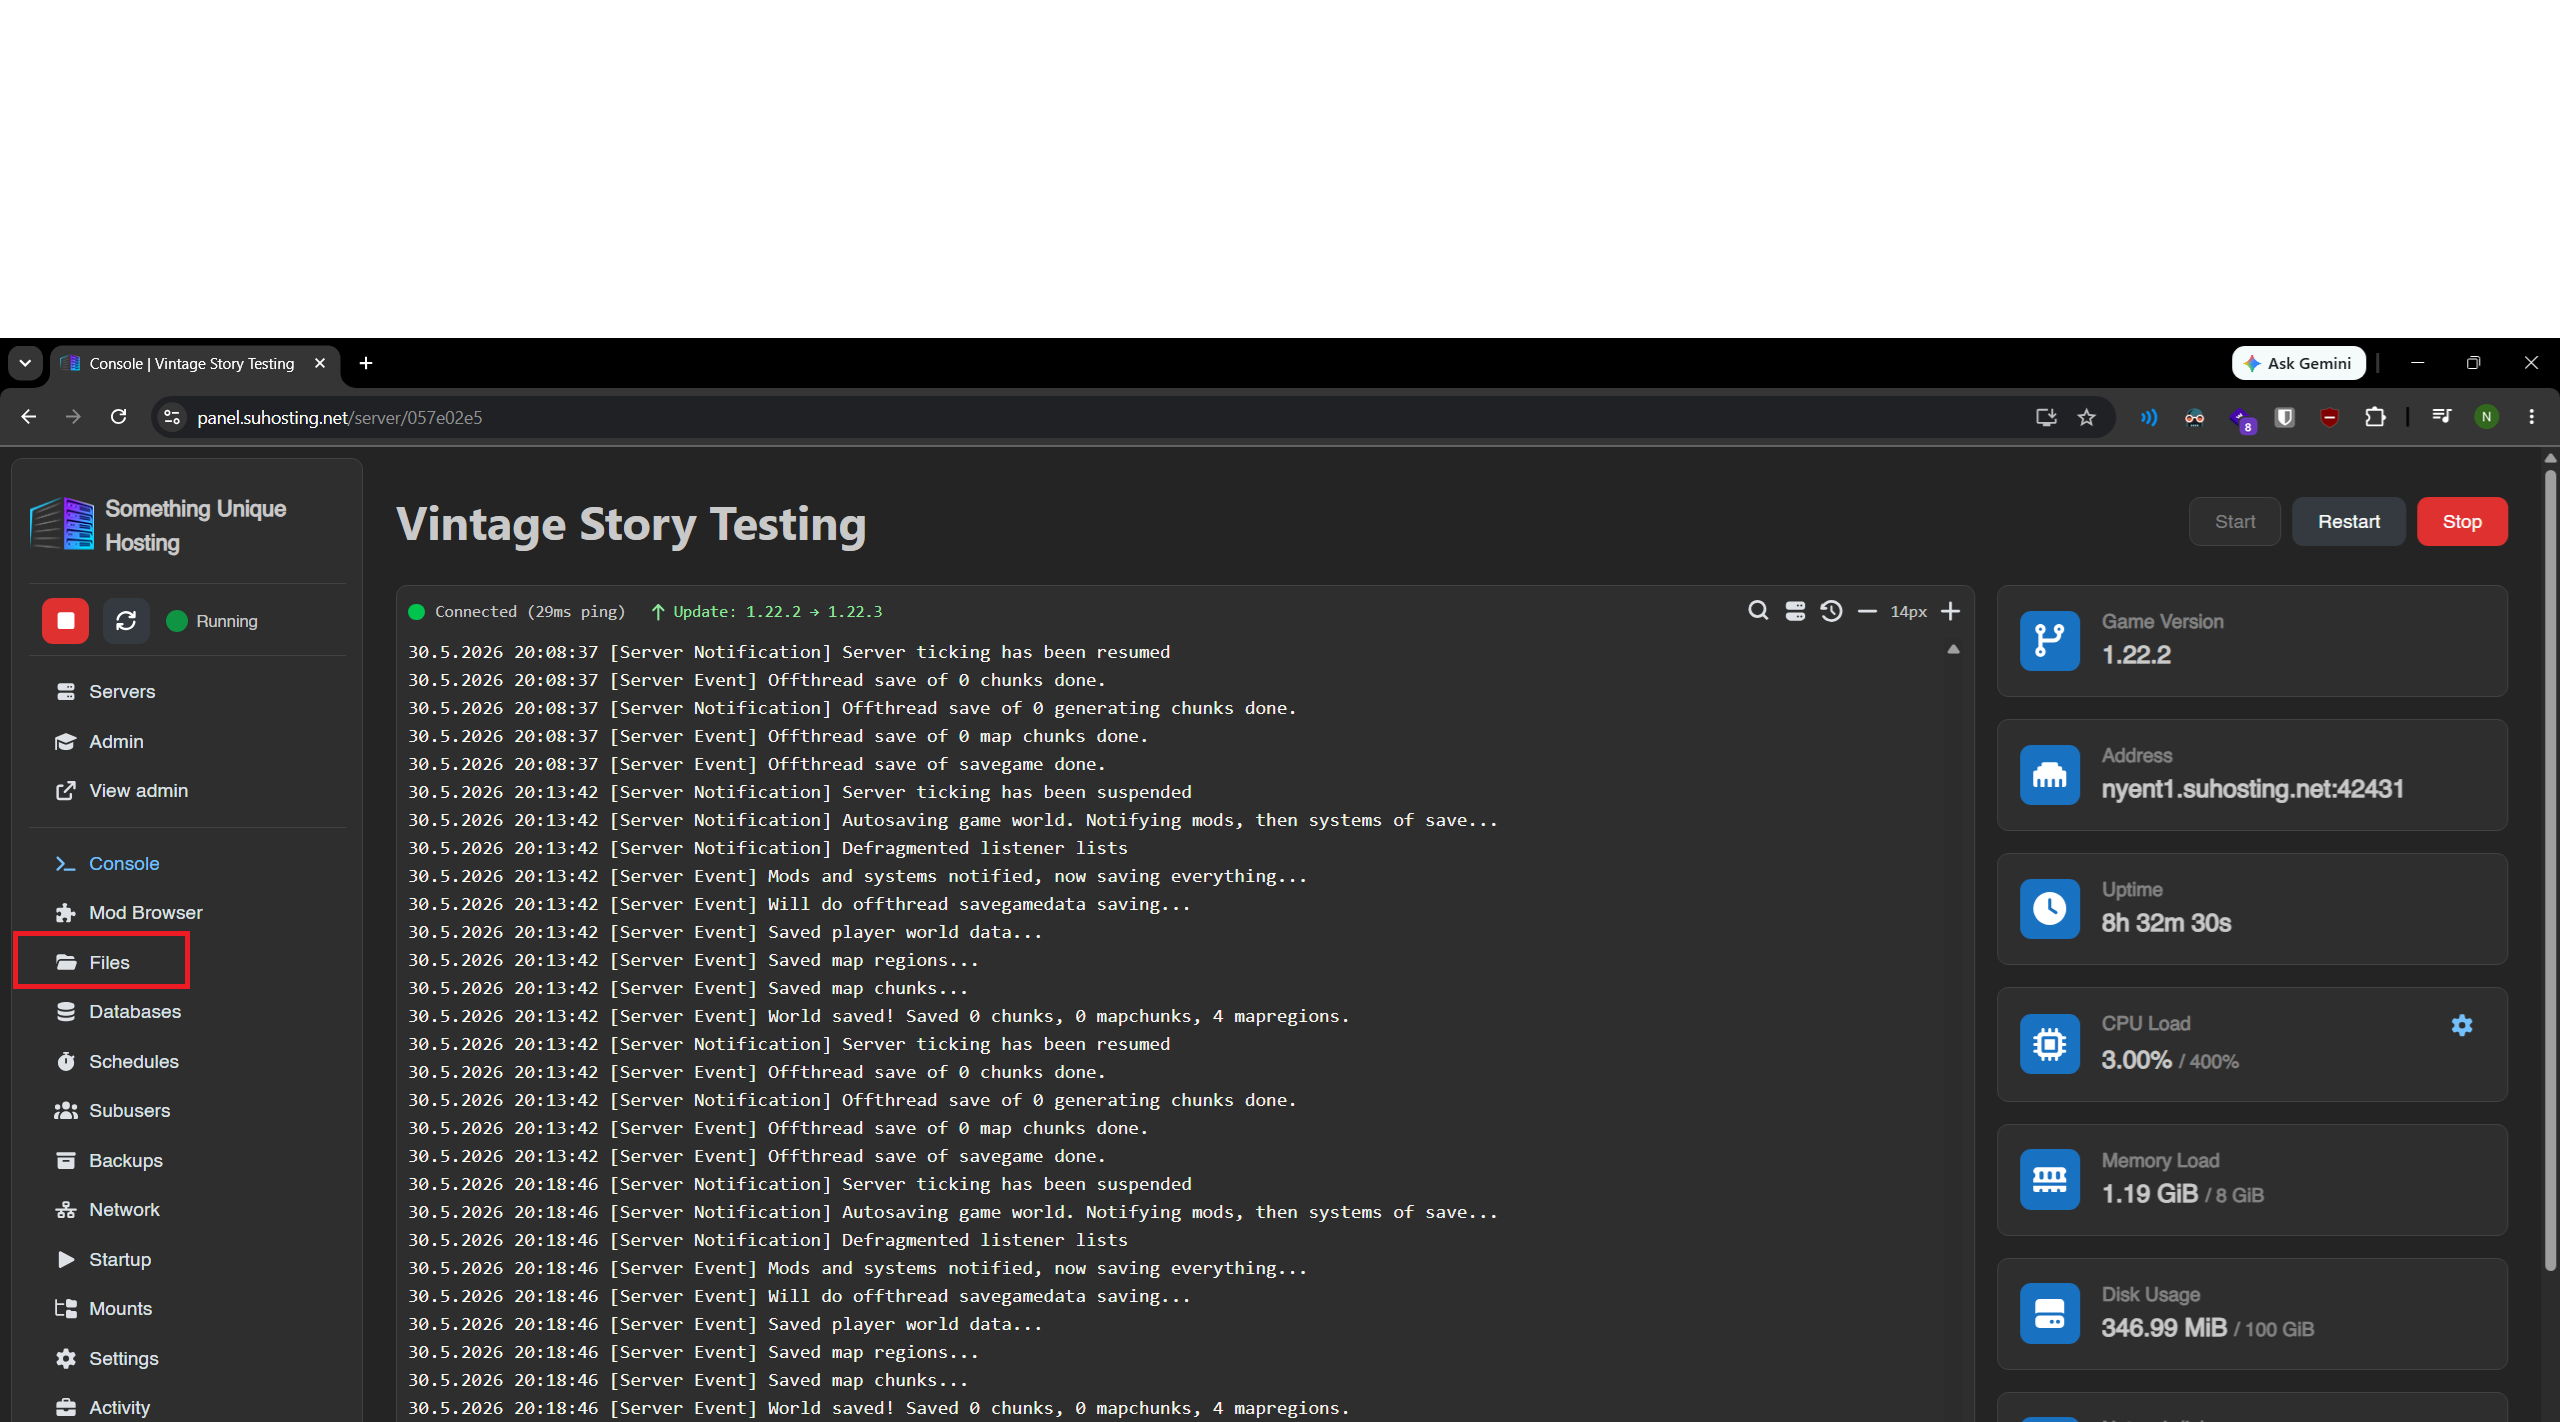Click the sidebar restart arrows icon

tap(126, 621)
